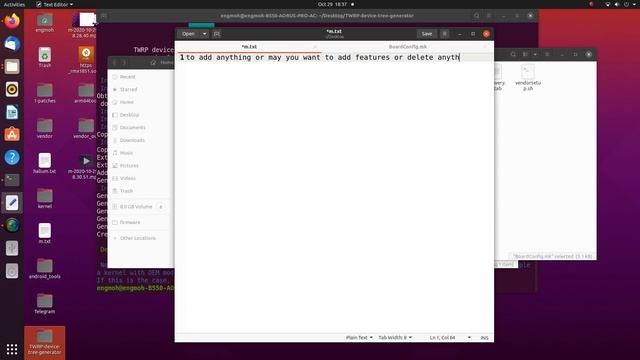Click the Open button in gedit
Screen dimensions: 640x360
click(x=189, y=34)
